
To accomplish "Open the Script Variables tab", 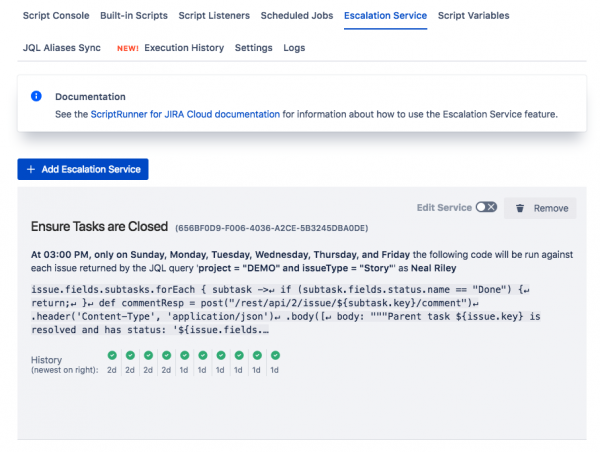I will pos(473,16).
